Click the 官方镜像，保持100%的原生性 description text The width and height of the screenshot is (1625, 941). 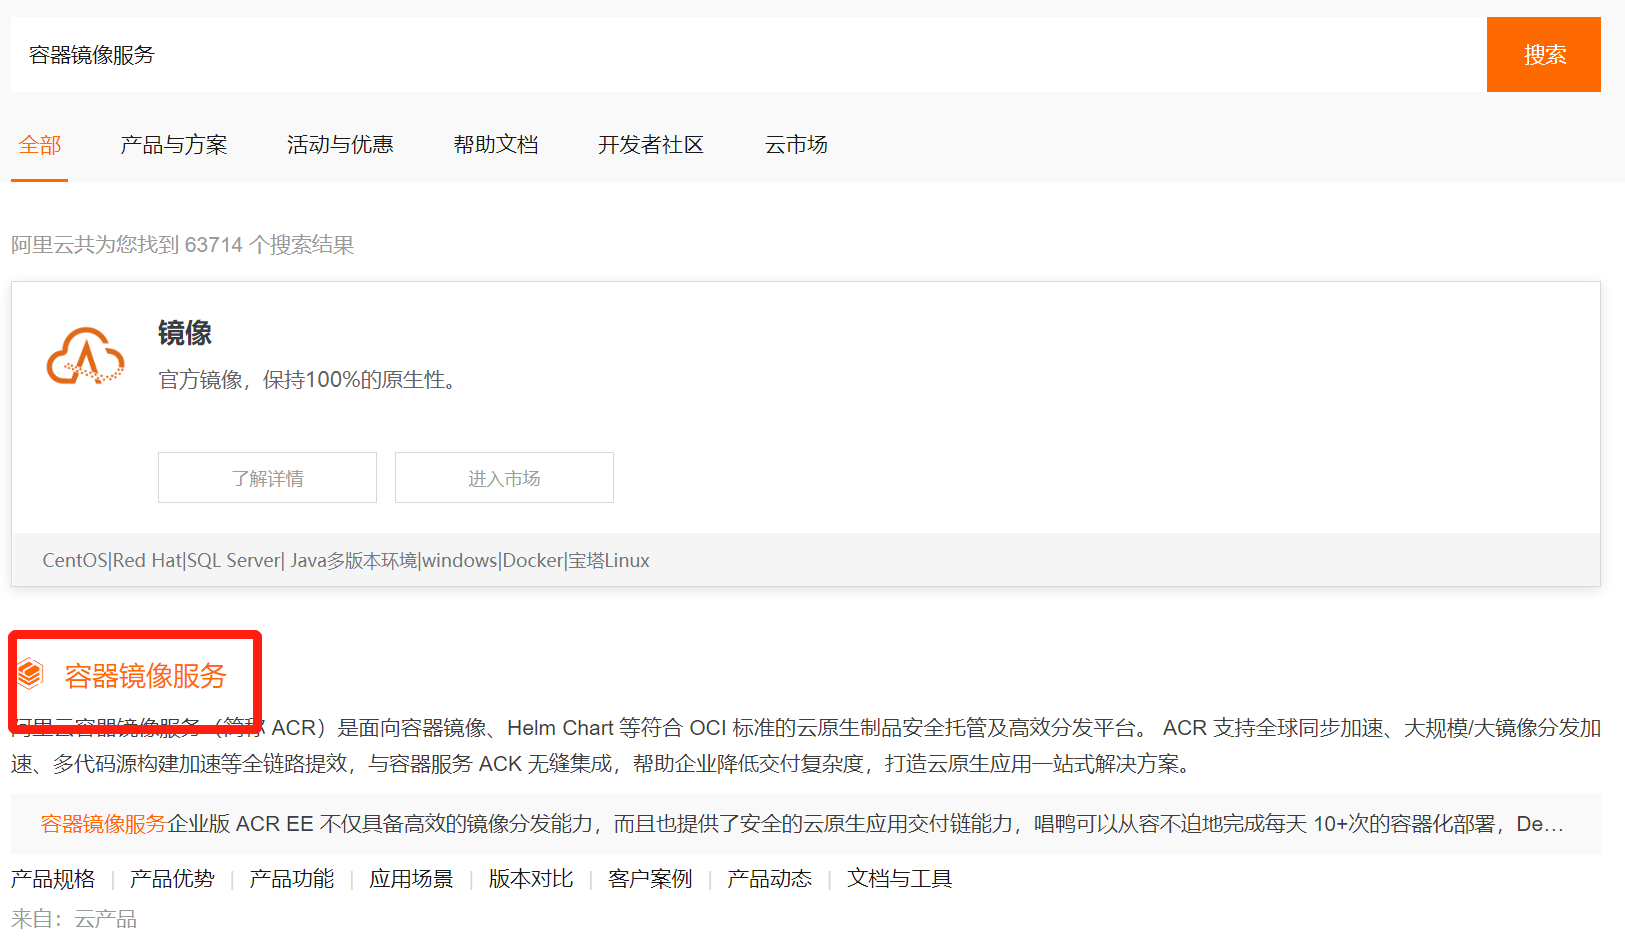(311, 380)
